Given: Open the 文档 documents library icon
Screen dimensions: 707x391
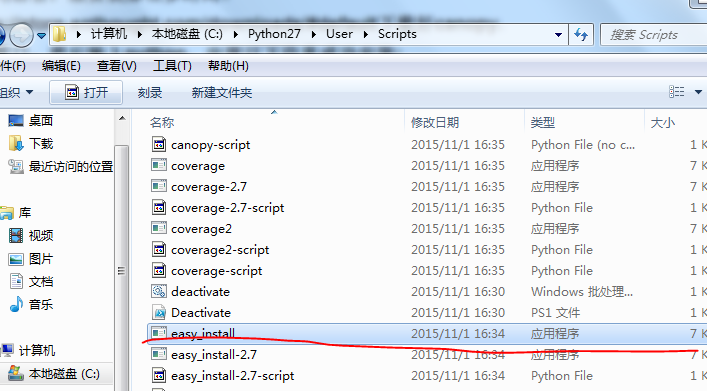Looking at the screenshot, I should (16, 281).
